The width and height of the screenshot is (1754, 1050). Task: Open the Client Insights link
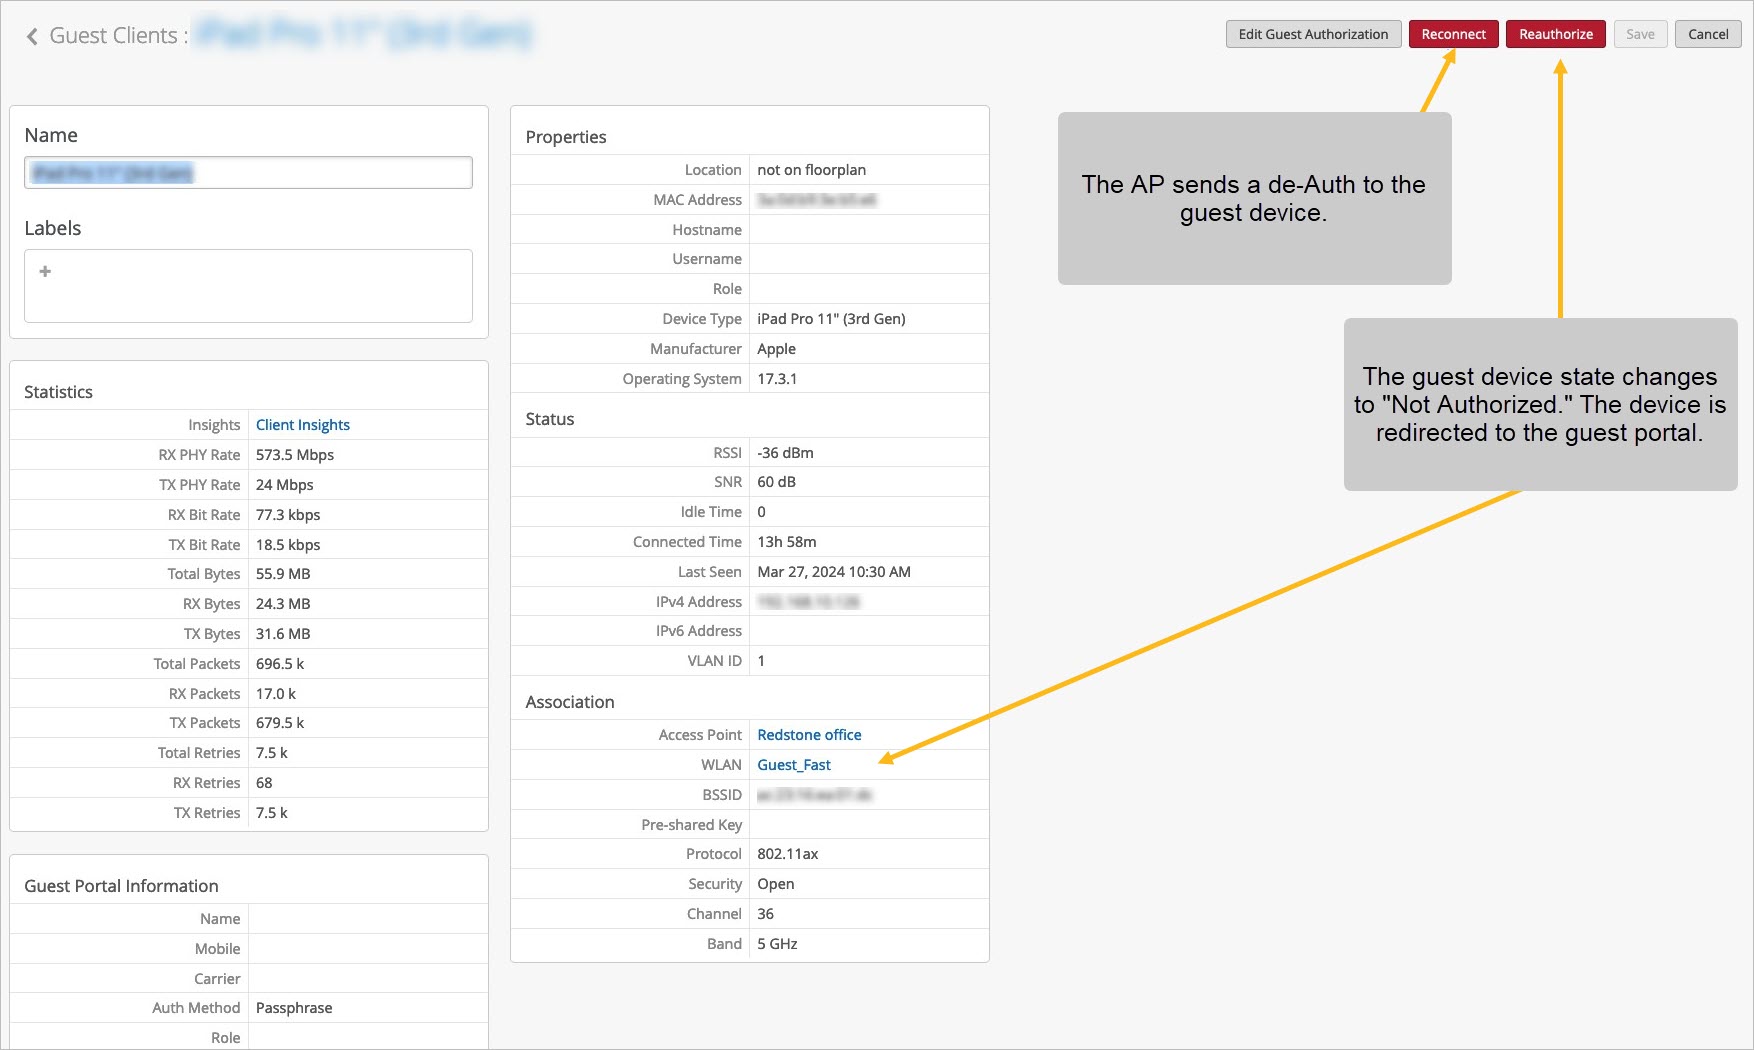point(303,425)
